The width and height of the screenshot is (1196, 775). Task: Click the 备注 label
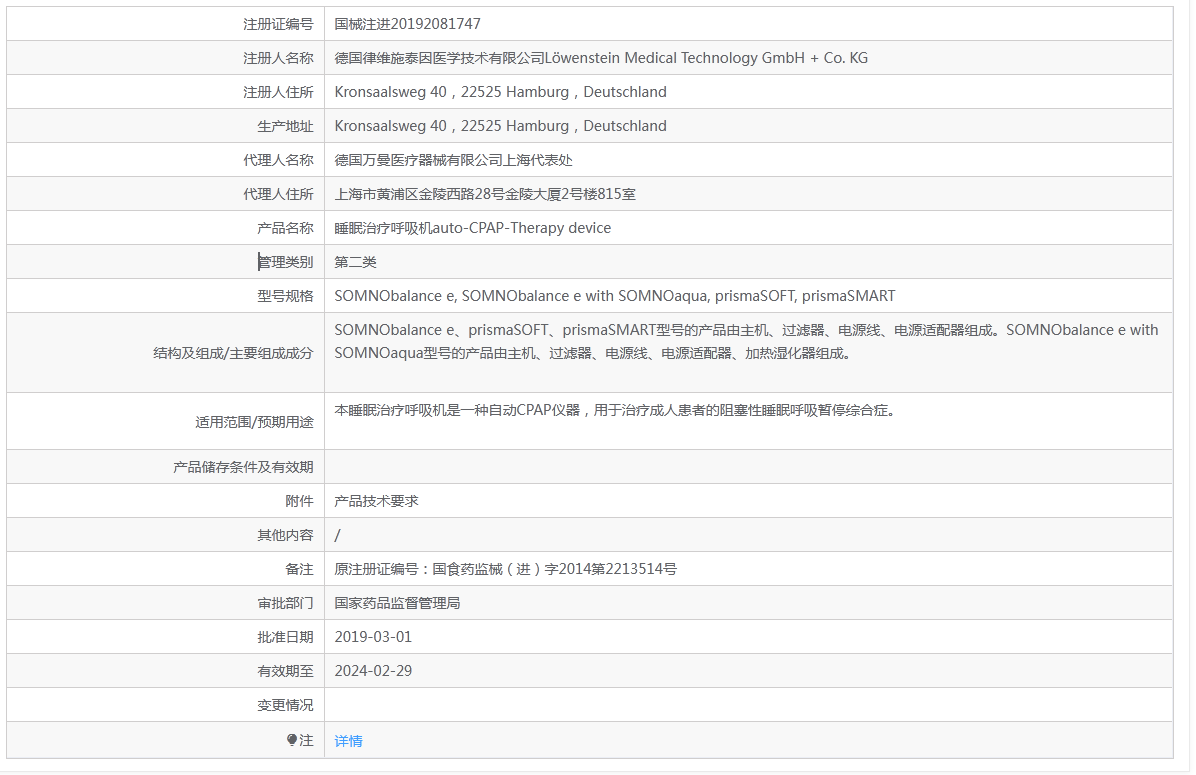click(x=299, y=569)
